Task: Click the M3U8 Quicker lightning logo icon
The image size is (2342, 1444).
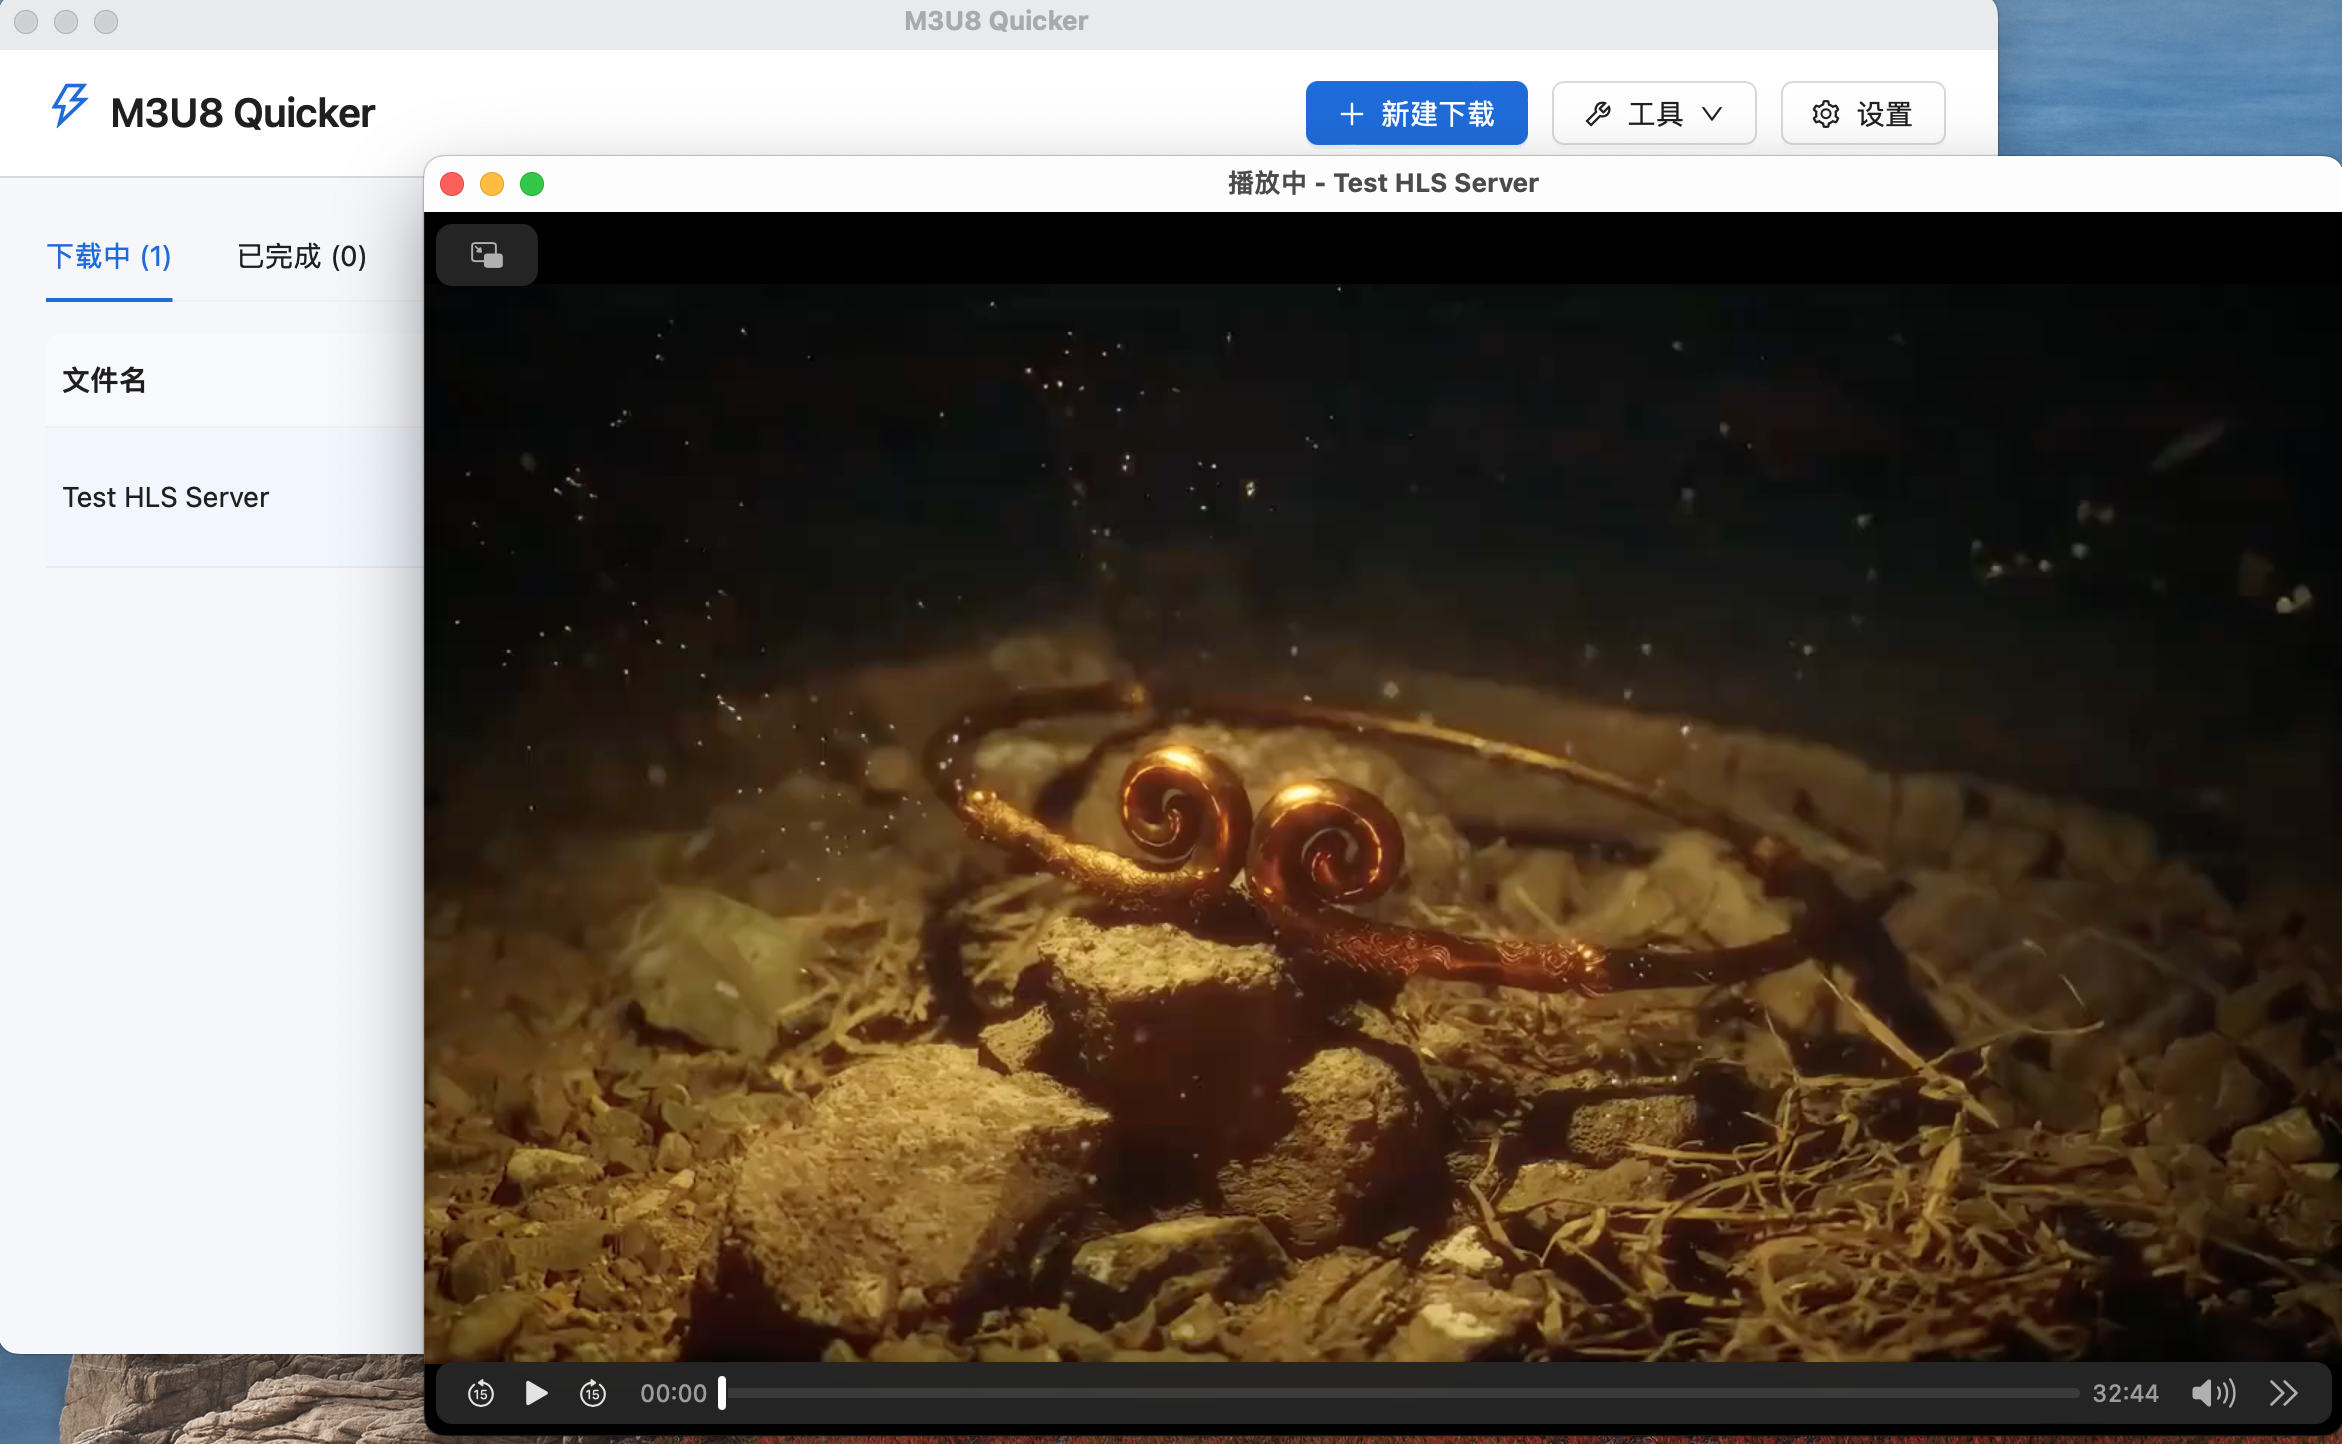Action: 70,105
